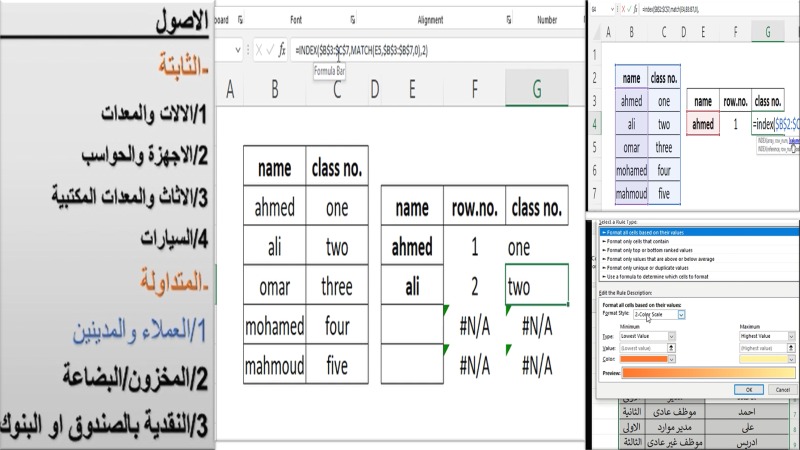Click cell 'ادريس' in bottom-right table
The width and height of the screenshot is (800, 450).
(x=746, y=442)
